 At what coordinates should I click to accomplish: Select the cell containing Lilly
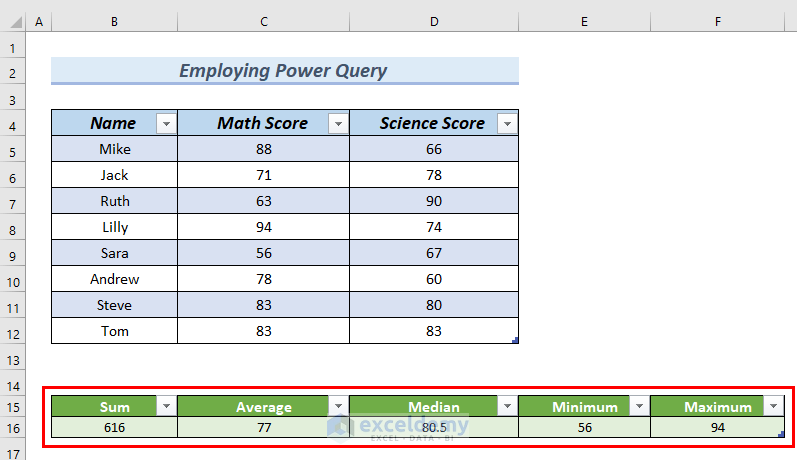[x=114, y=227]
